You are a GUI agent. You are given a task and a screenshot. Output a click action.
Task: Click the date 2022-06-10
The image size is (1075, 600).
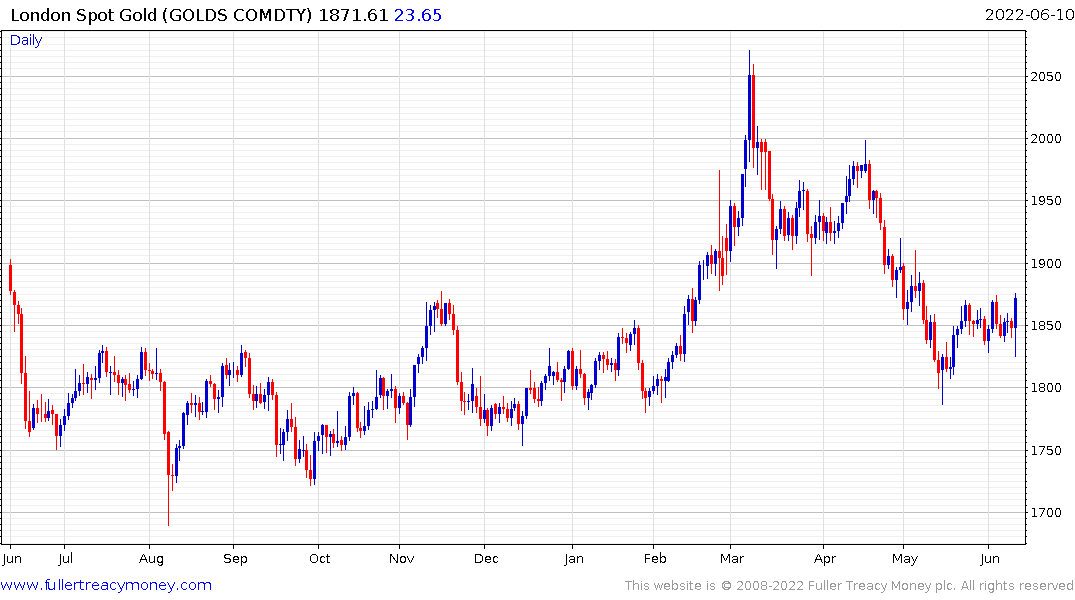click(x=1029, y=15)
